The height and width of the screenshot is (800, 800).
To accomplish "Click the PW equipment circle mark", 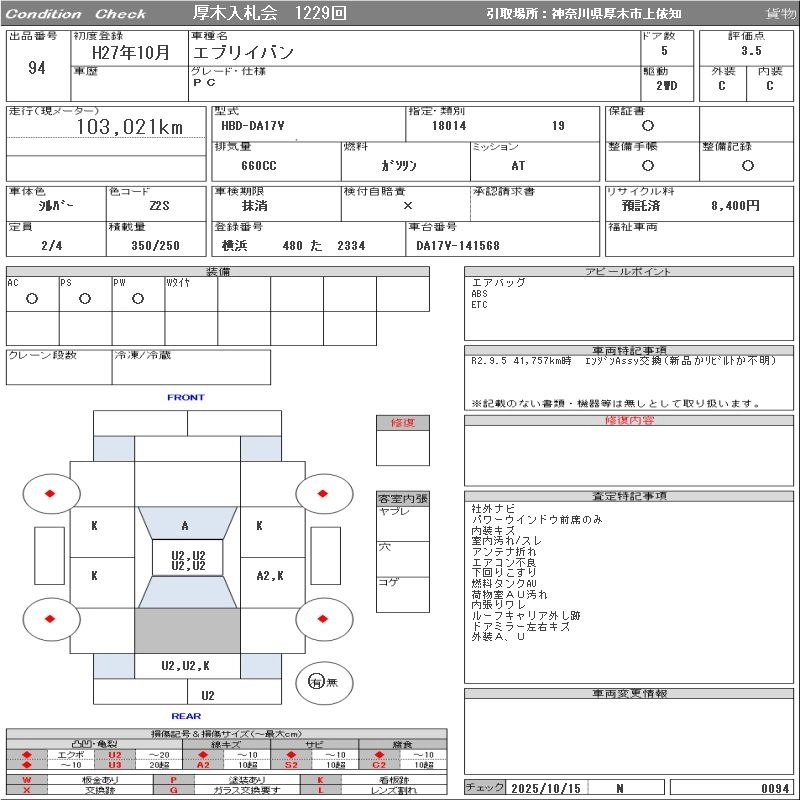I will coord(138,298).
